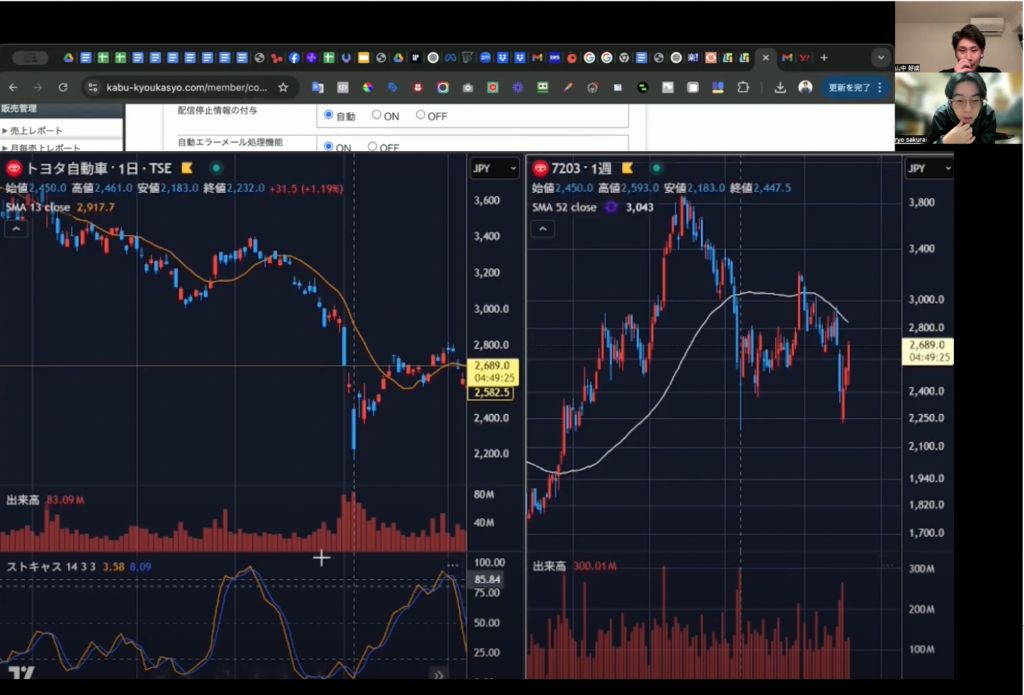1024x695 pixels.
Task: Click 更新を完了 update button
Action: point(849,87)
